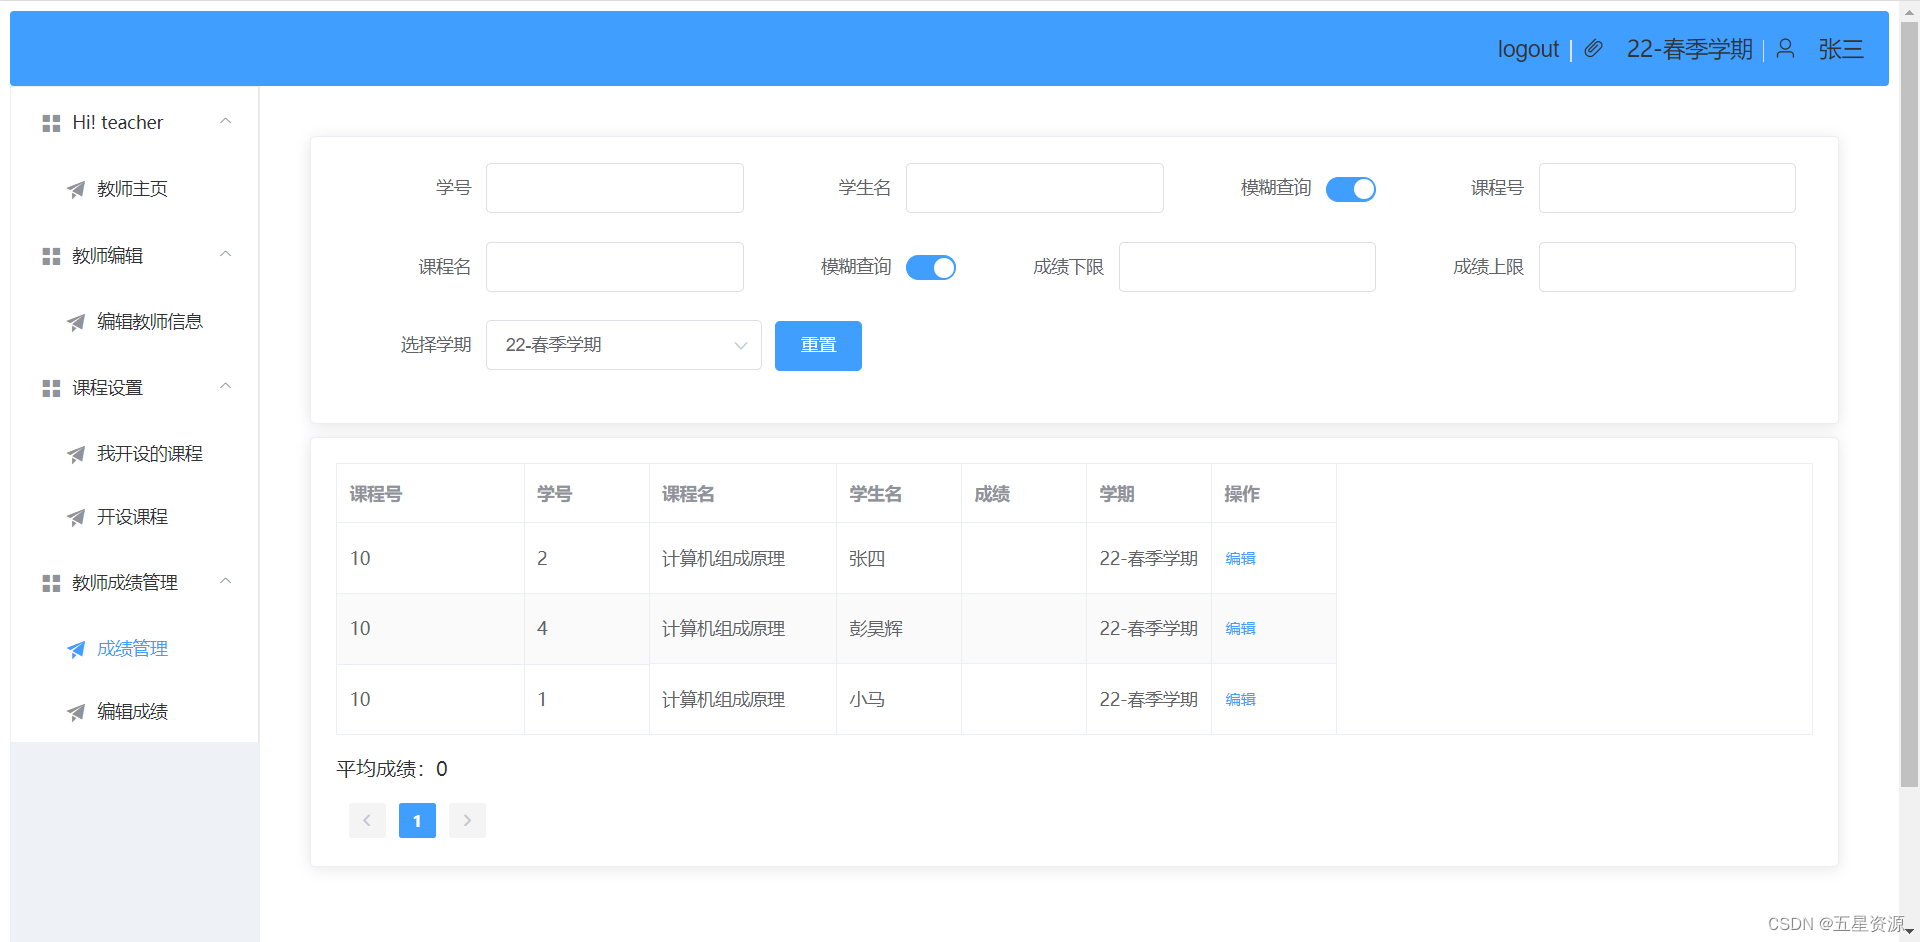The height and width of the screenshot is (942, 1920).
Task: Collapse the 课程设置 menu chevron
Action: [226, 386]
